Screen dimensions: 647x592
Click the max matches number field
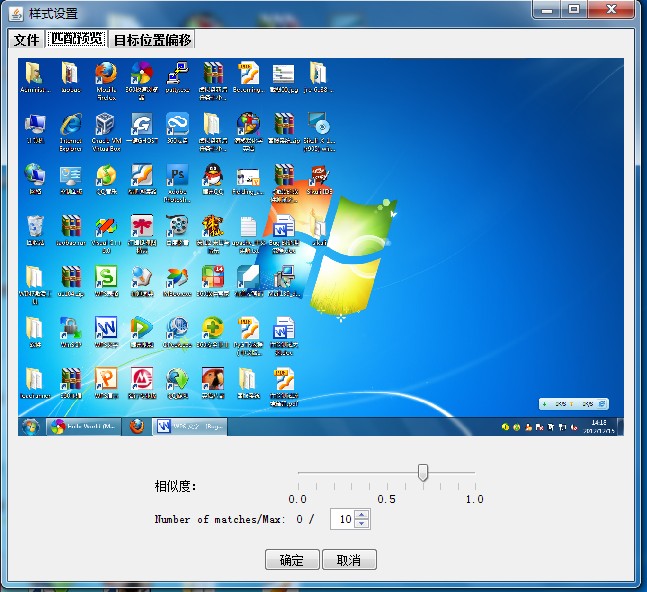click(x=342, y=519)
